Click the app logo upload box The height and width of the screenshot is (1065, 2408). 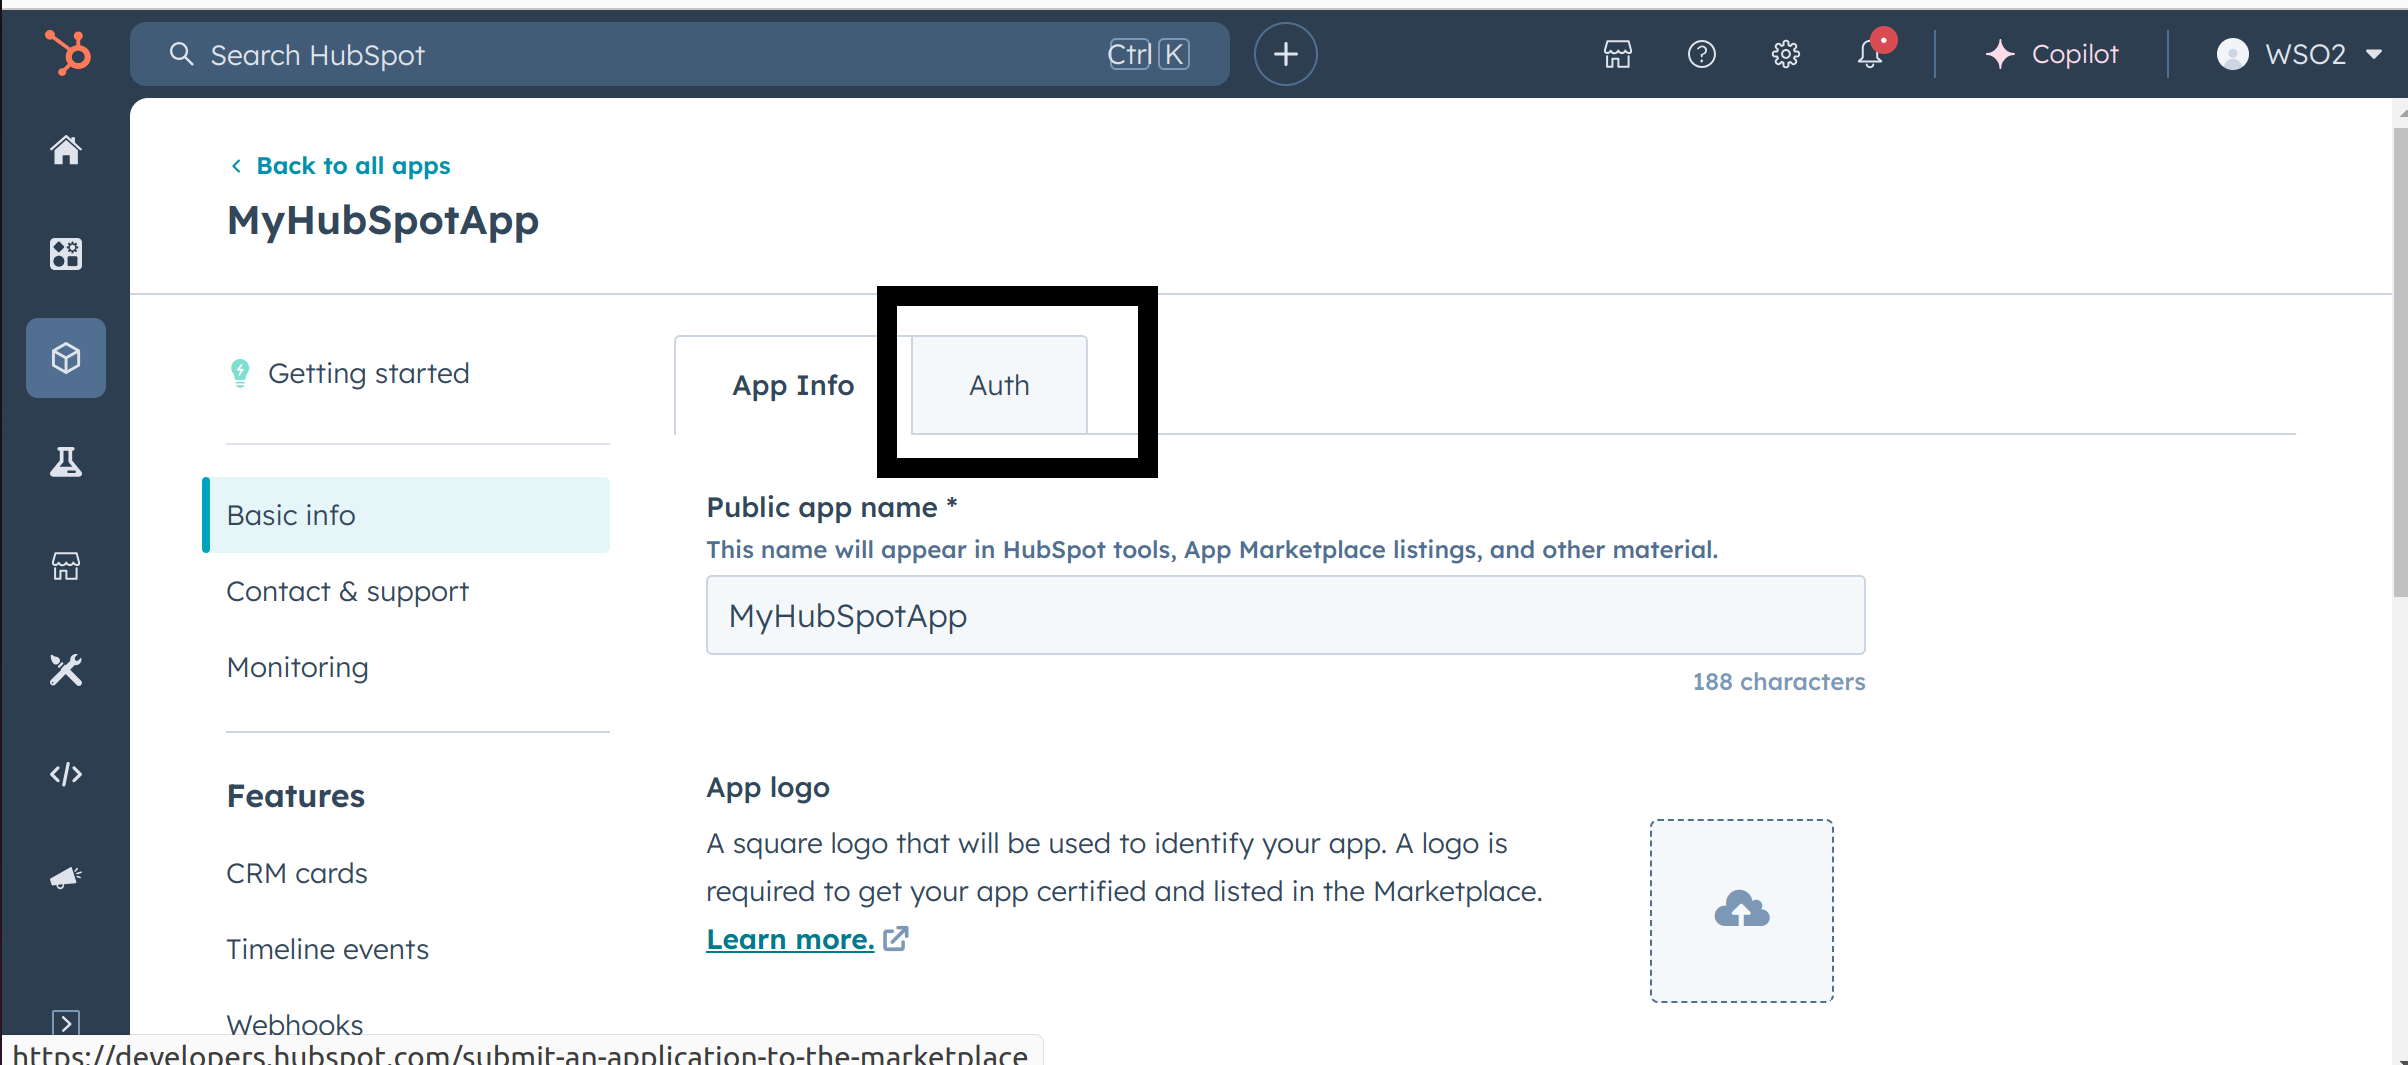tap(1742, 911)
